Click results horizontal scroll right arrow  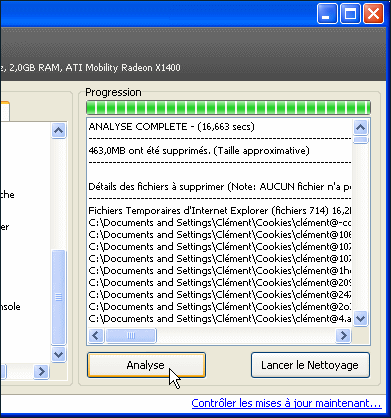[343, 335]
